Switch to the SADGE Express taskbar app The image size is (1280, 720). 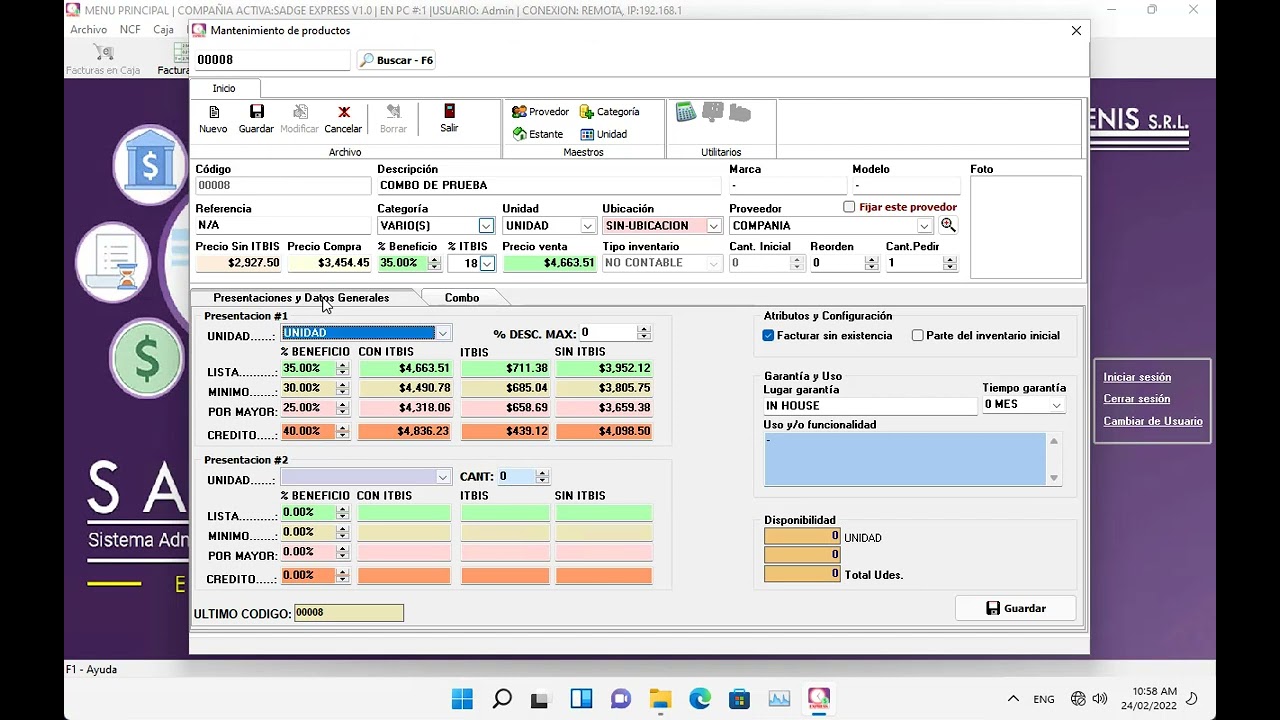818,698
